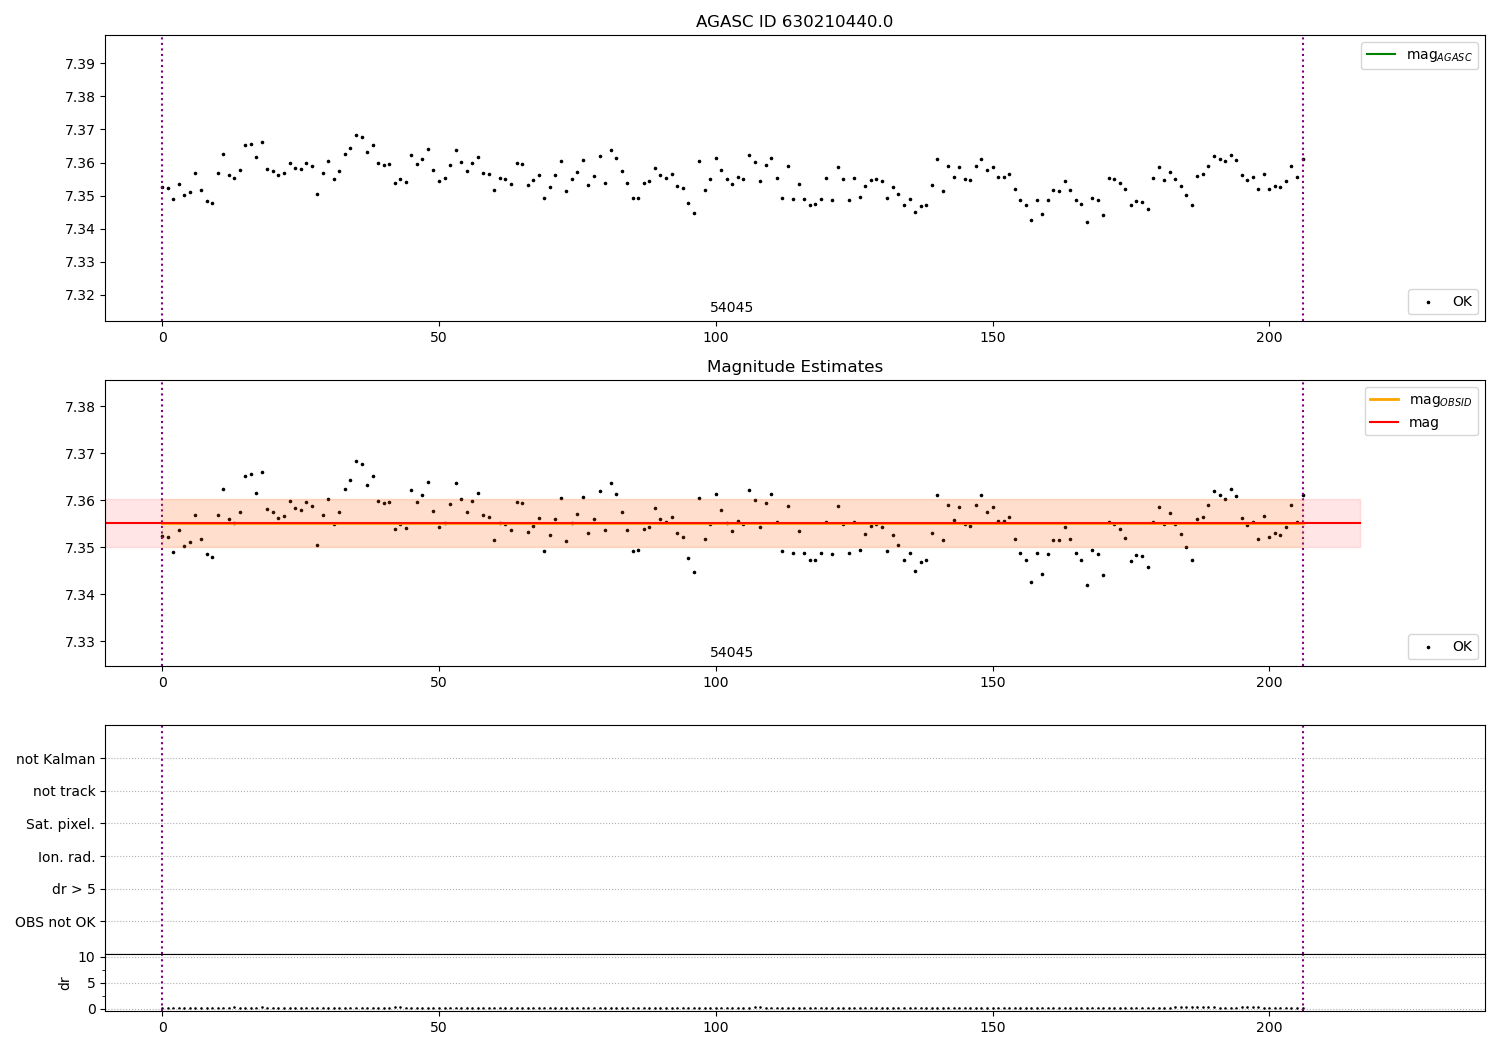The width and height of the screenshot is (1500, 1050).
Task: Click the 7.37 tick label in the middle plot
Action: pyautogui.click(x=80, y=454)
